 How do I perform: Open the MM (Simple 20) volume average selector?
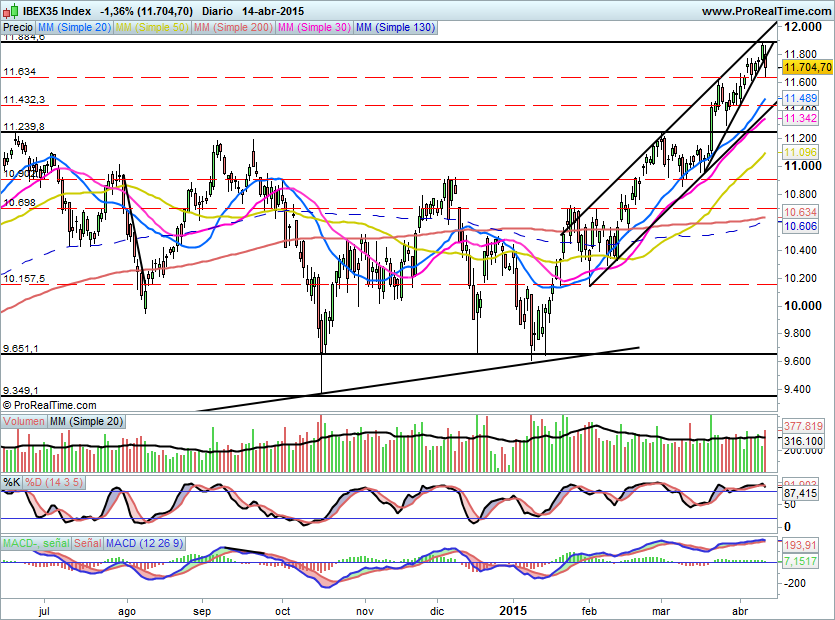coord(87,421)
